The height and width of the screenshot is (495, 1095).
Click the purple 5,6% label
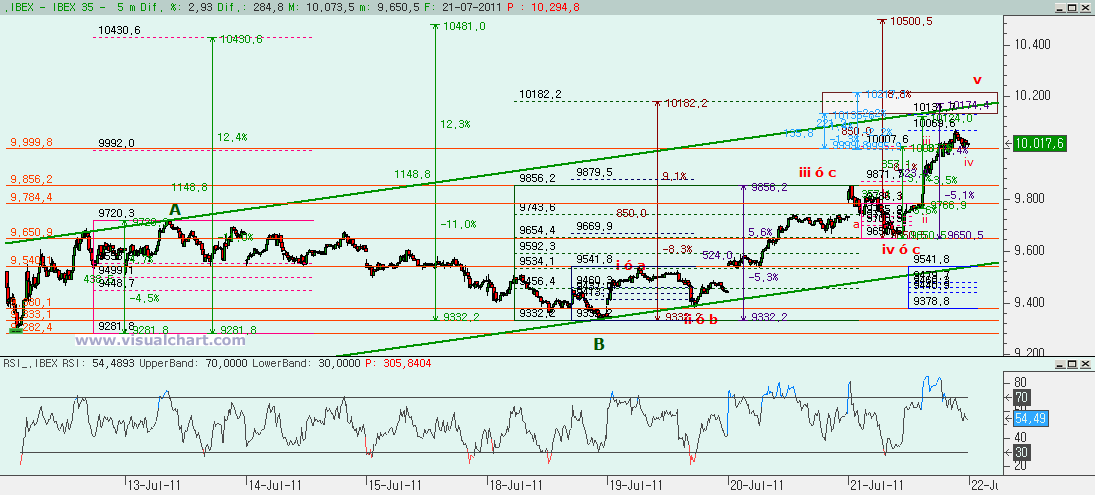pos(760,232)
